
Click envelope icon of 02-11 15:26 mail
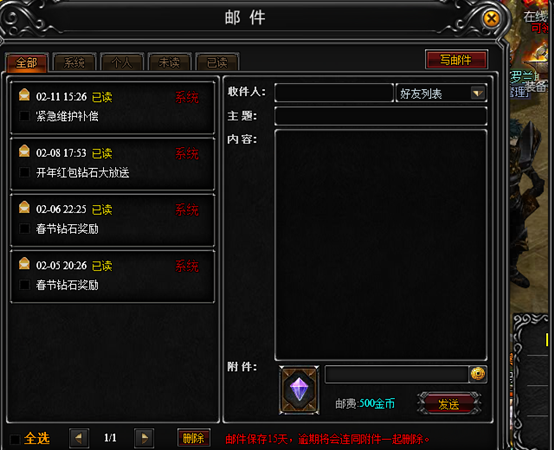tap(24, 95)
